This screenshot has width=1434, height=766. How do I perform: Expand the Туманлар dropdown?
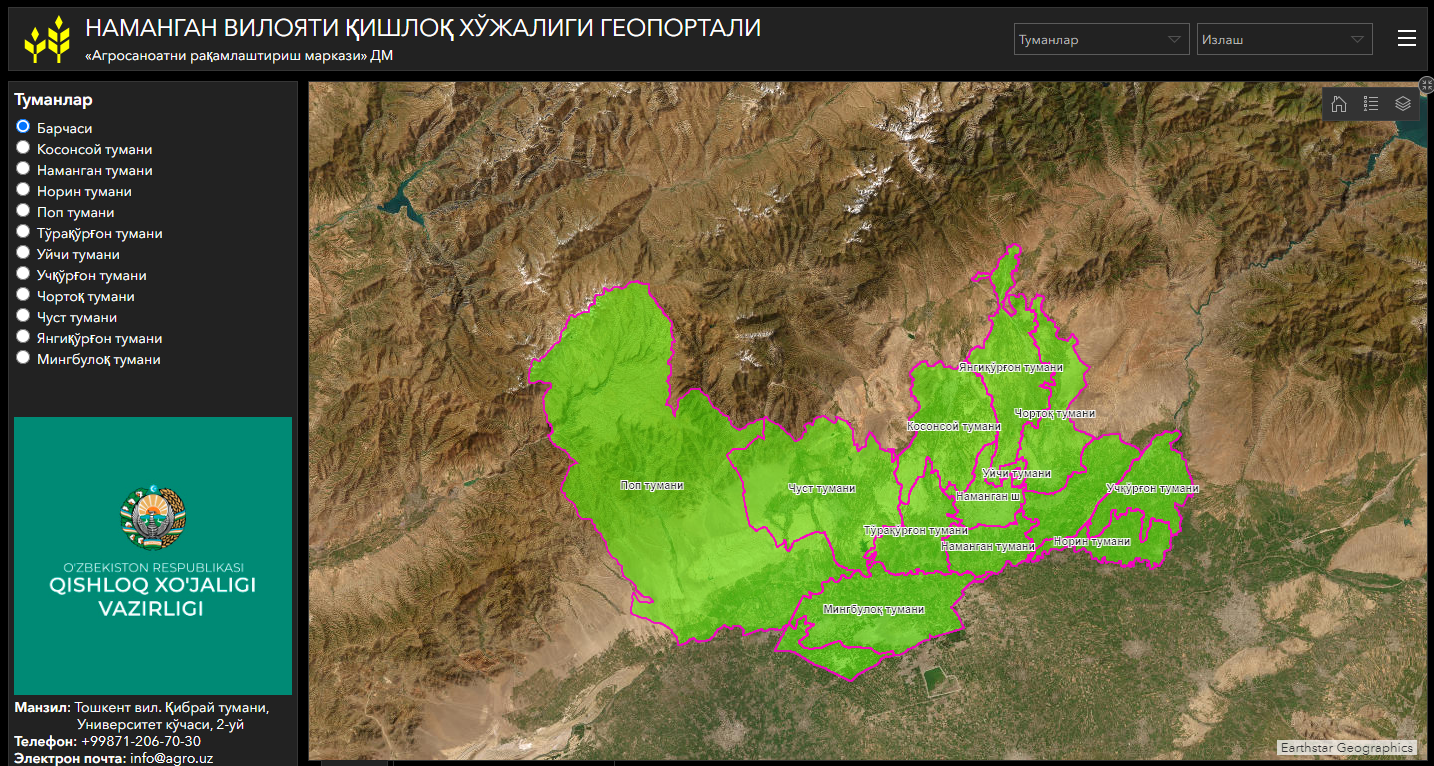1101,40
